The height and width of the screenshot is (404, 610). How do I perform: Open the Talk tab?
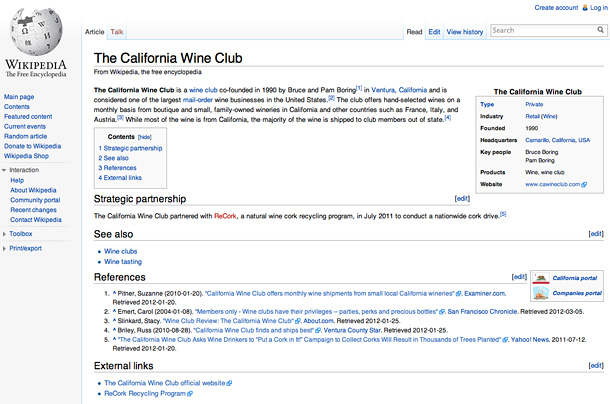pos(117,32)
